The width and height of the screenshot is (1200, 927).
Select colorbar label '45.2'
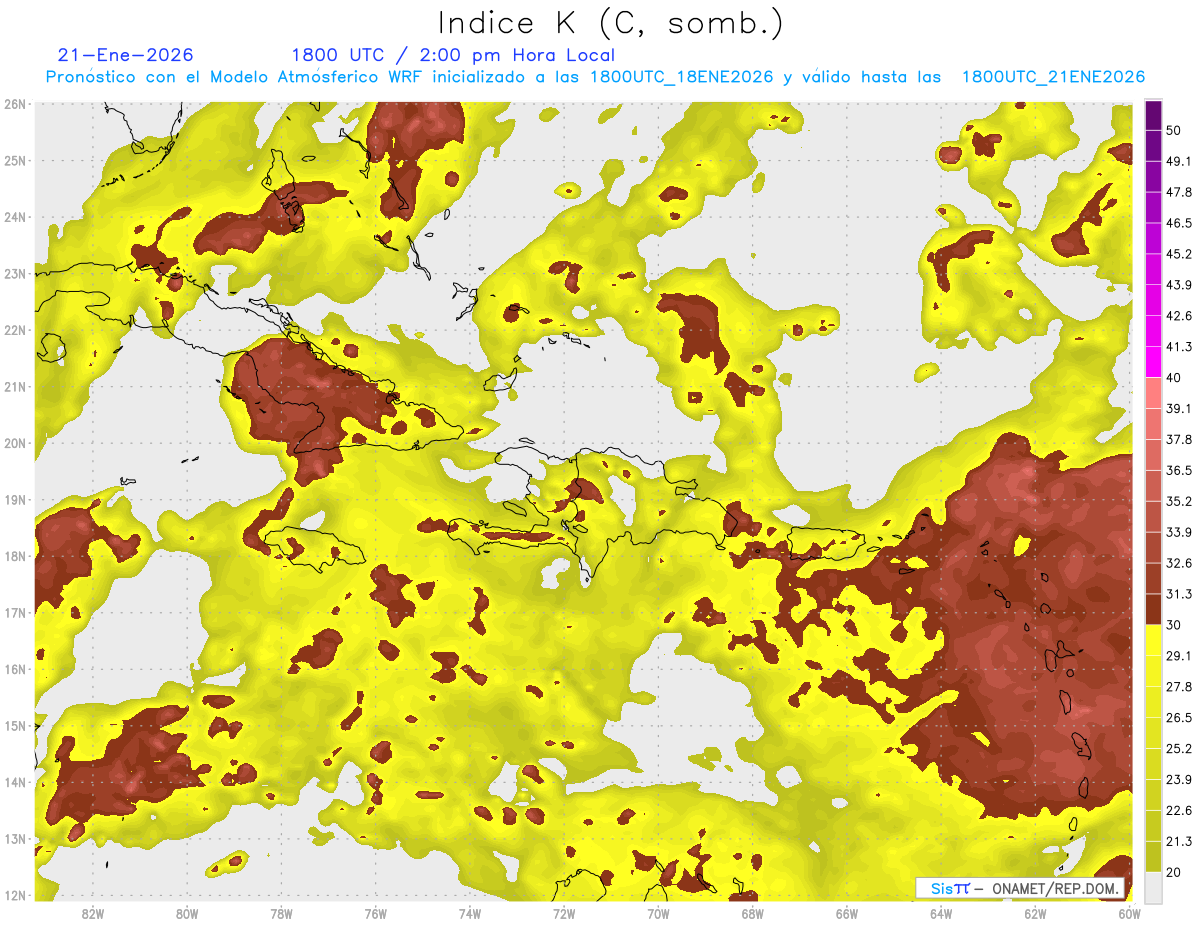(x=1179, y=254)
